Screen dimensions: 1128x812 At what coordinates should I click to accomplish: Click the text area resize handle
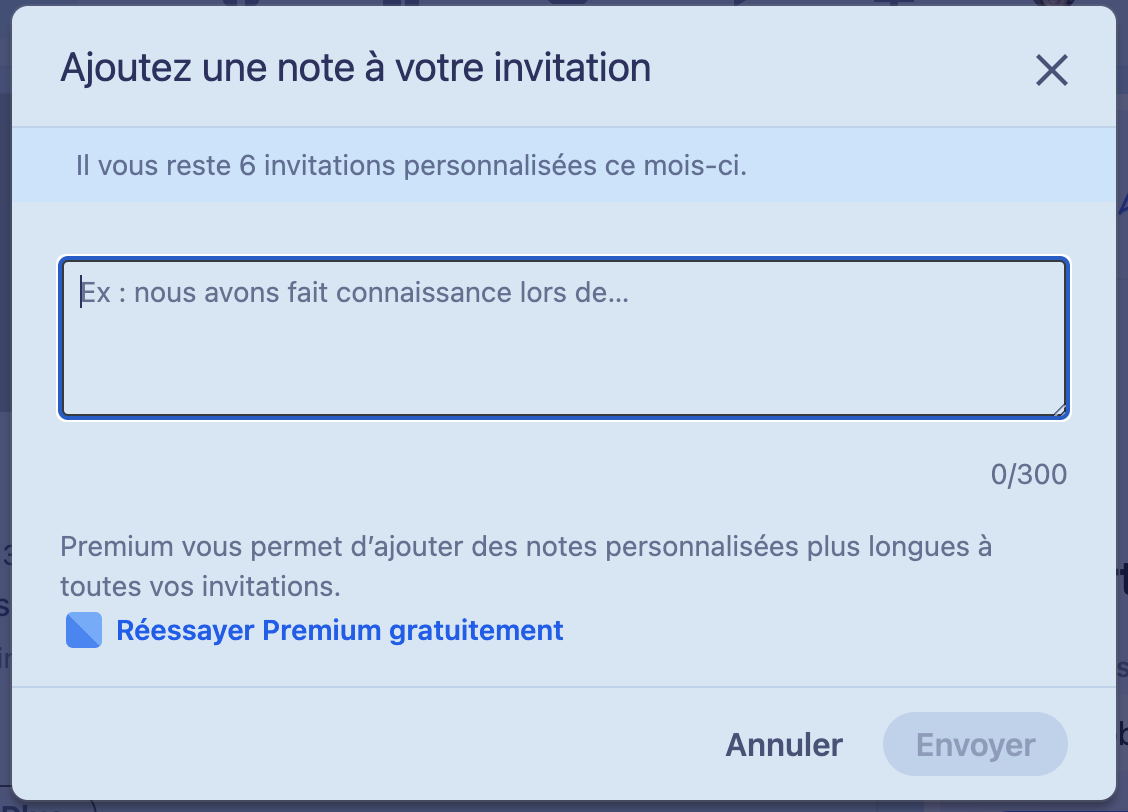(x=1059, y=408)
